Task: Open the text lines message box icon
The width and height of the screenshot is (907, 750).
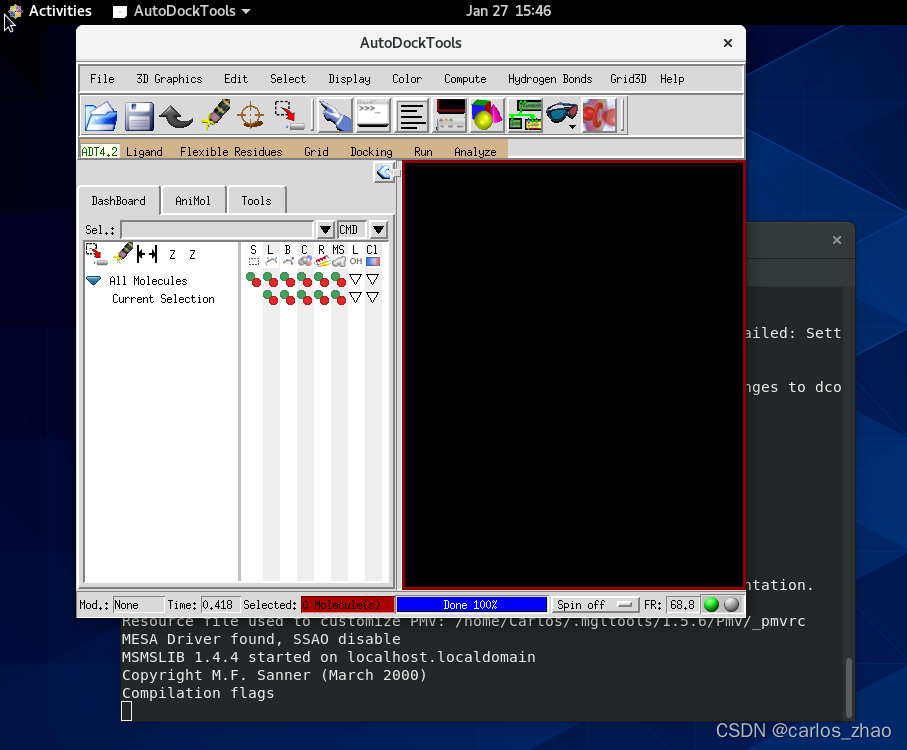Action: [411, 115]
